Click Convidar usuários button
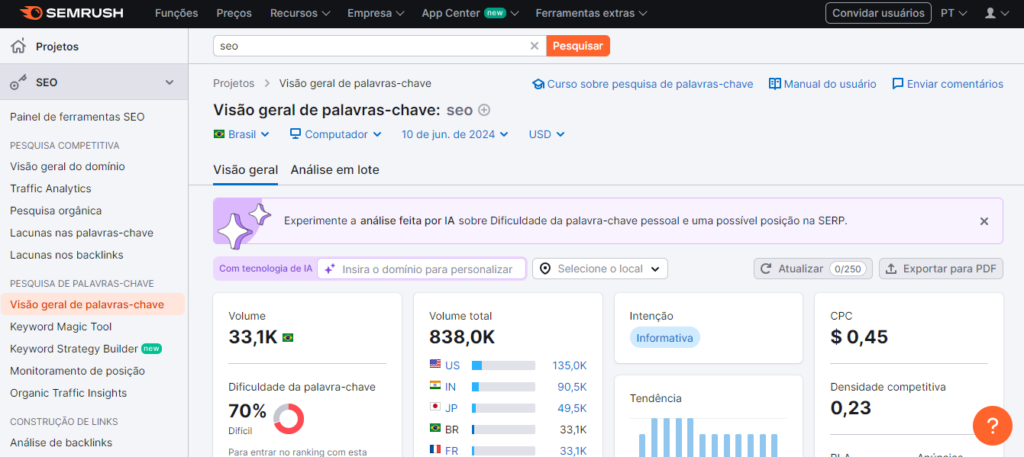Image resolution: width=1024 pixels, height=457 pixels. tap(878, 13)
